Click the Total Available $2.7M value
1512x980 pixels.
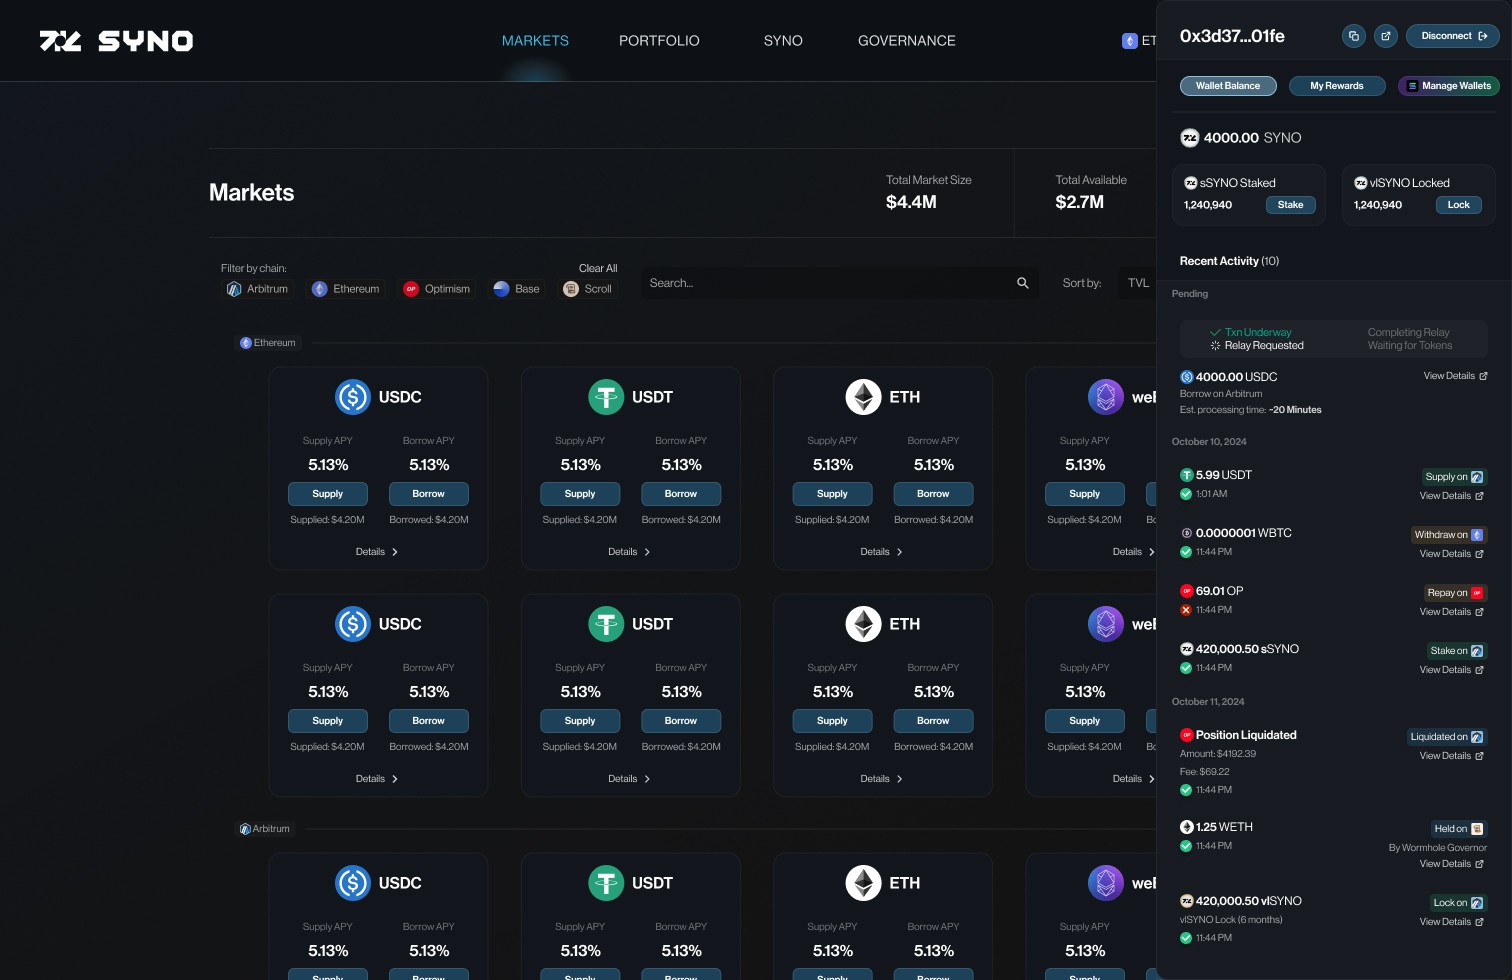(1080, 202)
